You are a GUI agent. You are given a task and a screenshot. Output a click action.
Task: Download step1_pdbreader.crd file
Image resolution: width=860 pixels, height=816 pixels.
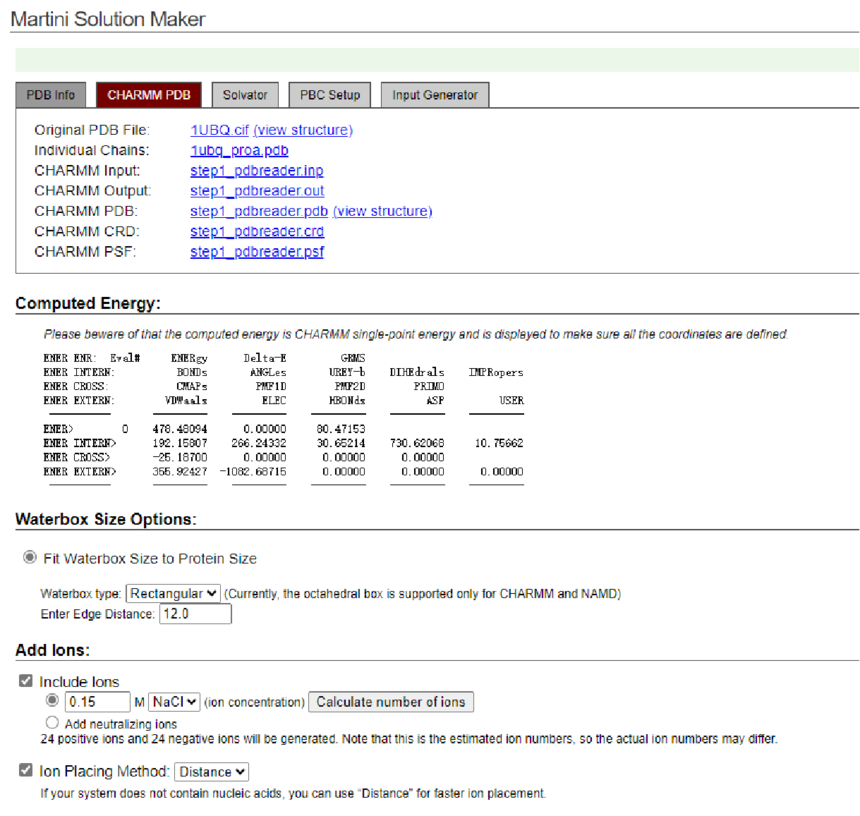pos(257,232)
